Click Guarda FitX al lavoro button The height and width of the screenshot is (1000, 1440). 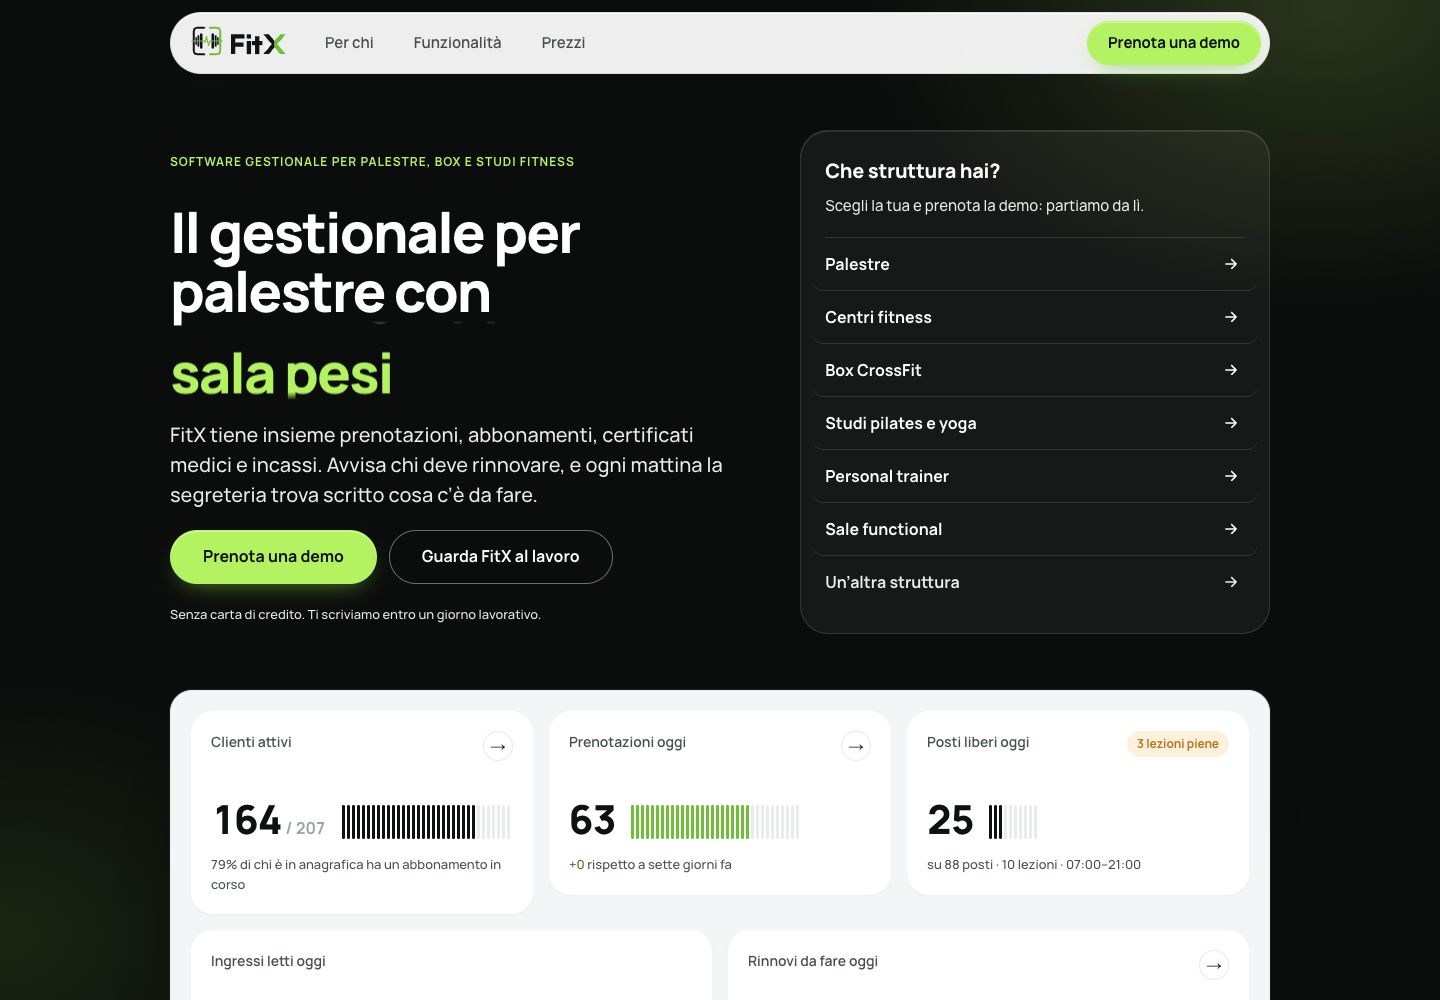click(x=500, y=557)
